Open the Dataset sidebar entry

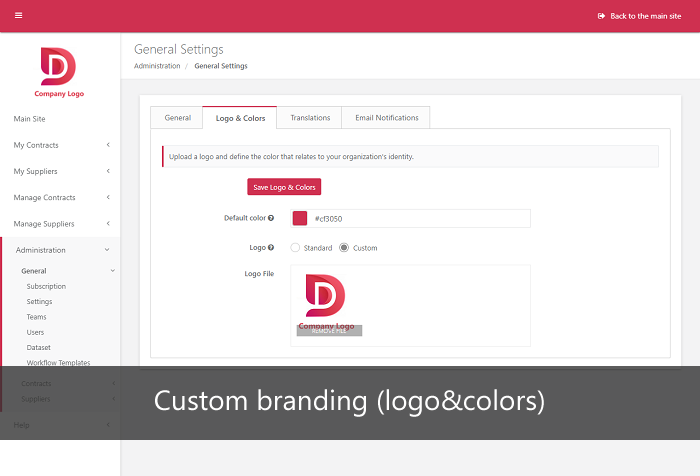tap(38, 347)
